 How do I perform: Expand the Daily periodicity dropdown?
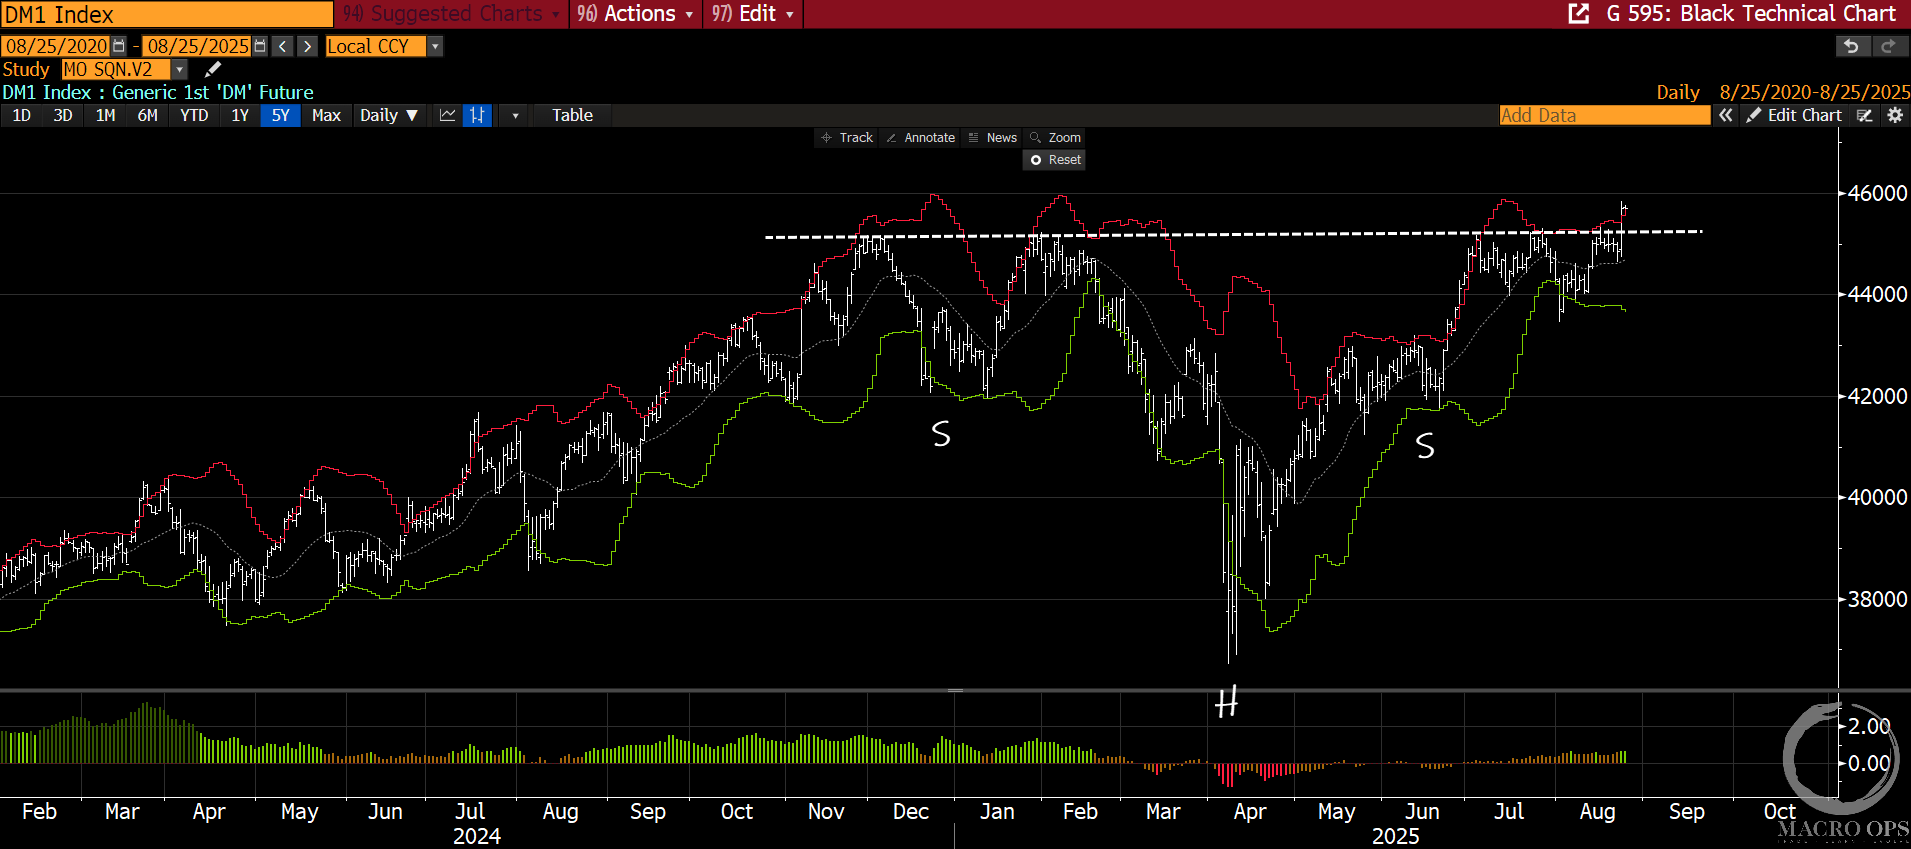389,115
